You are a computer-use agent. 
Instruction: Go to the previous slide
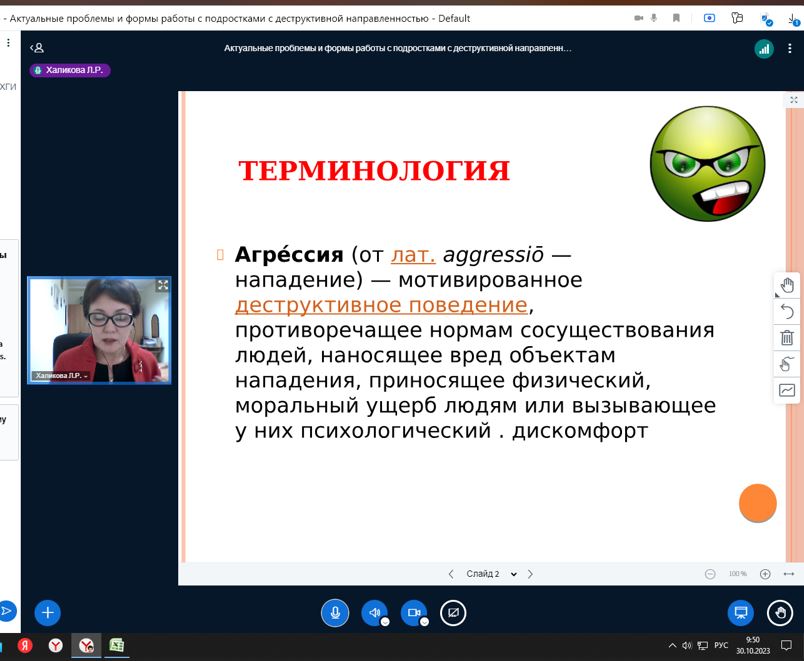click(451, 574)
